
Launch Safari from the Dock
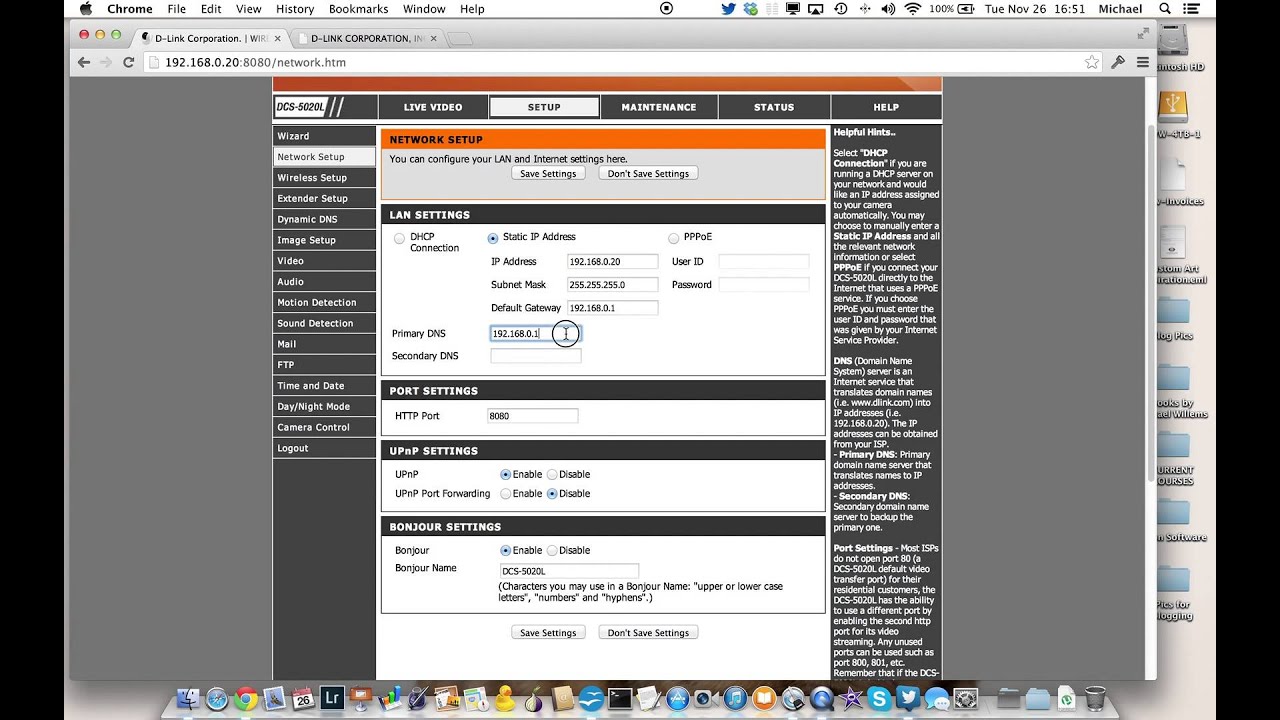[x=217, y=698]
